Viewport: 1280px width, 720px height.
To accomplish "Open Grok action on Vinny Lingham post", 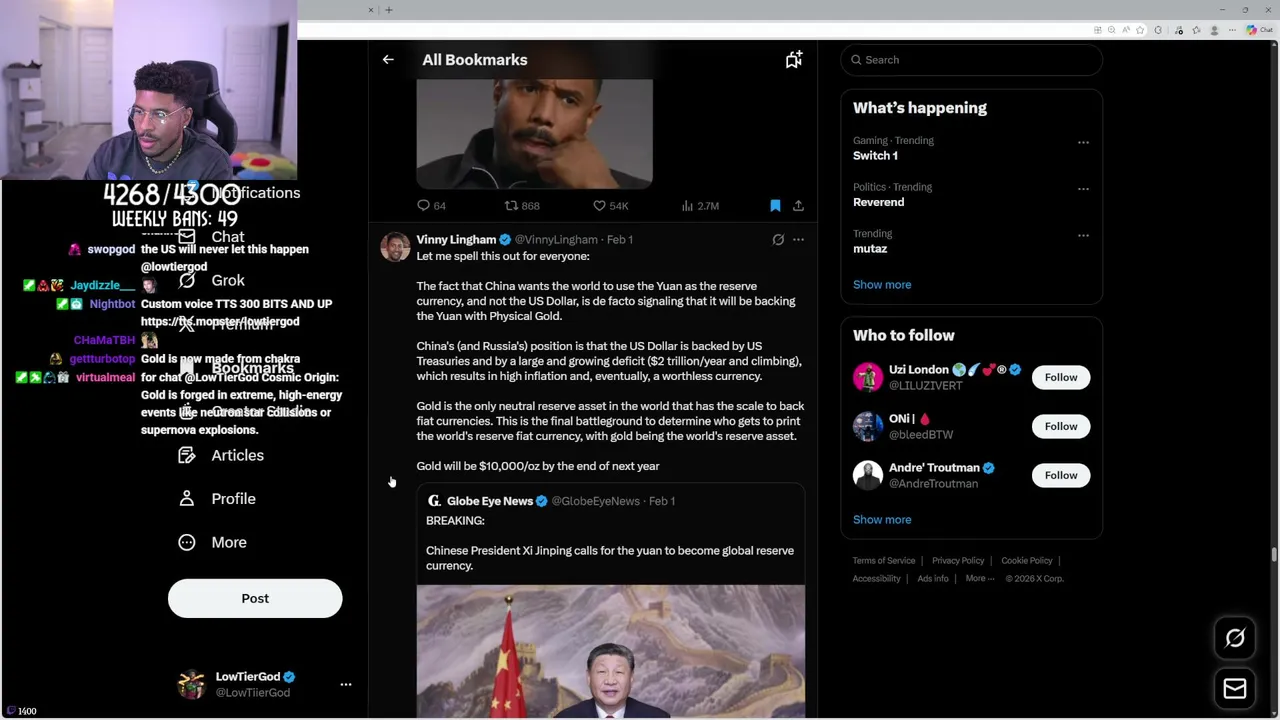I will 778,240.
